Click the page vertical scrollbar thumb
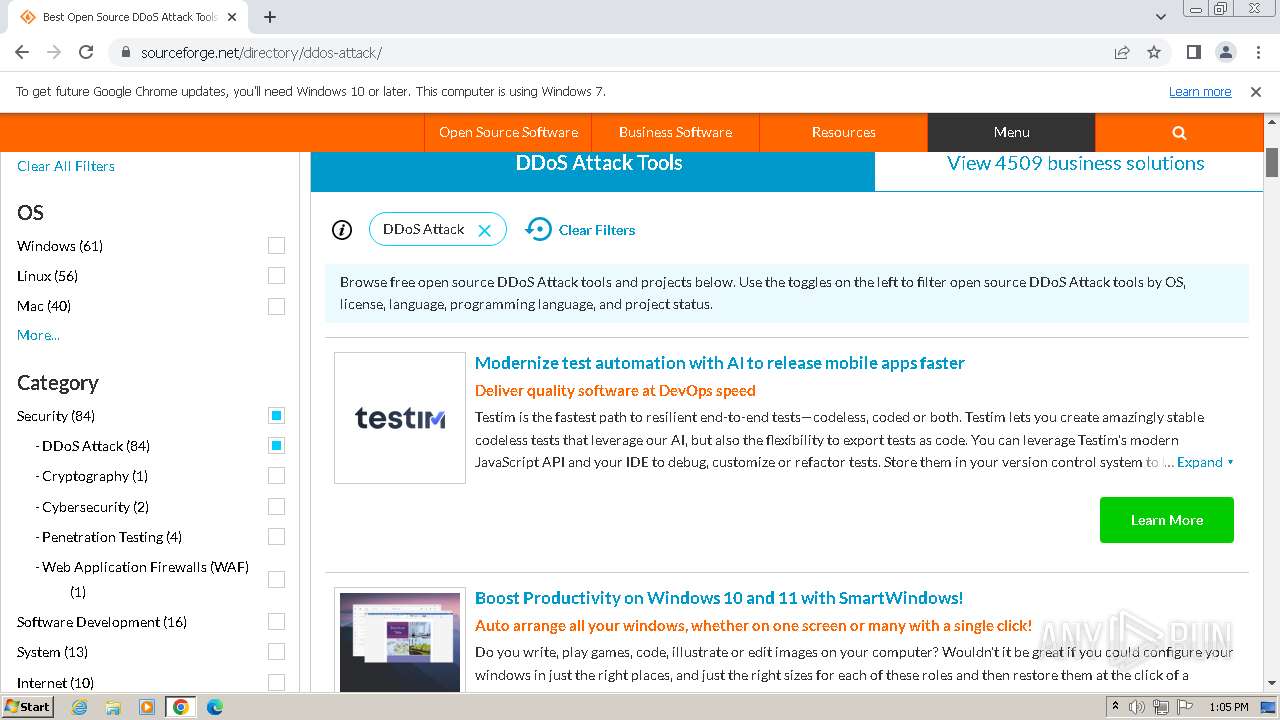The height and width of the screenshot is (720, 1280). (1272, 162)
